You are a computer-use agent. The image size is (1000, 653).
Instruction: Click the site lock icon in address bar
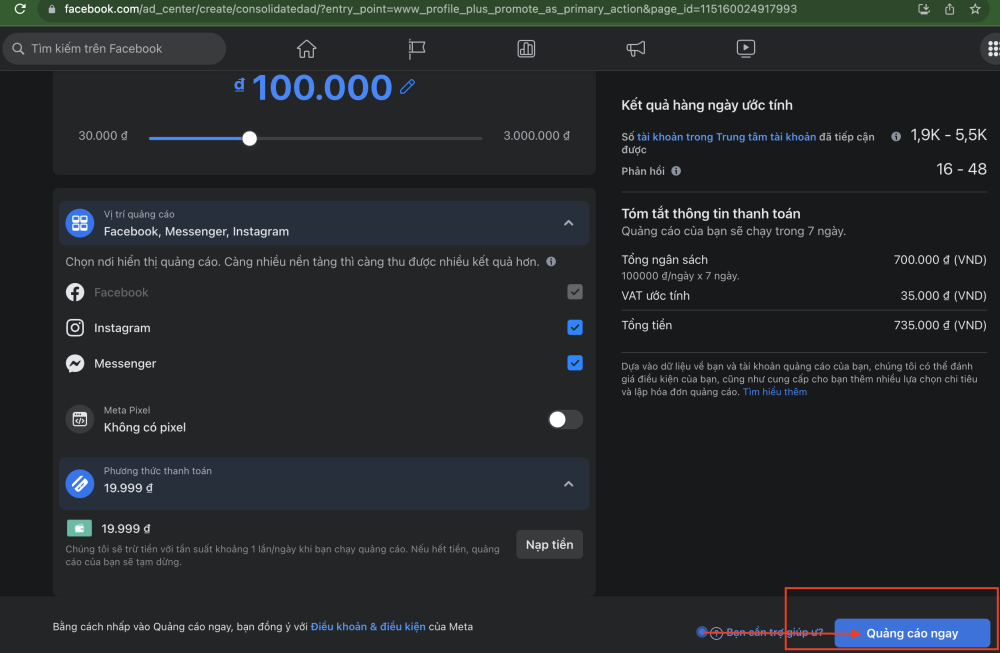pos(52,9)
